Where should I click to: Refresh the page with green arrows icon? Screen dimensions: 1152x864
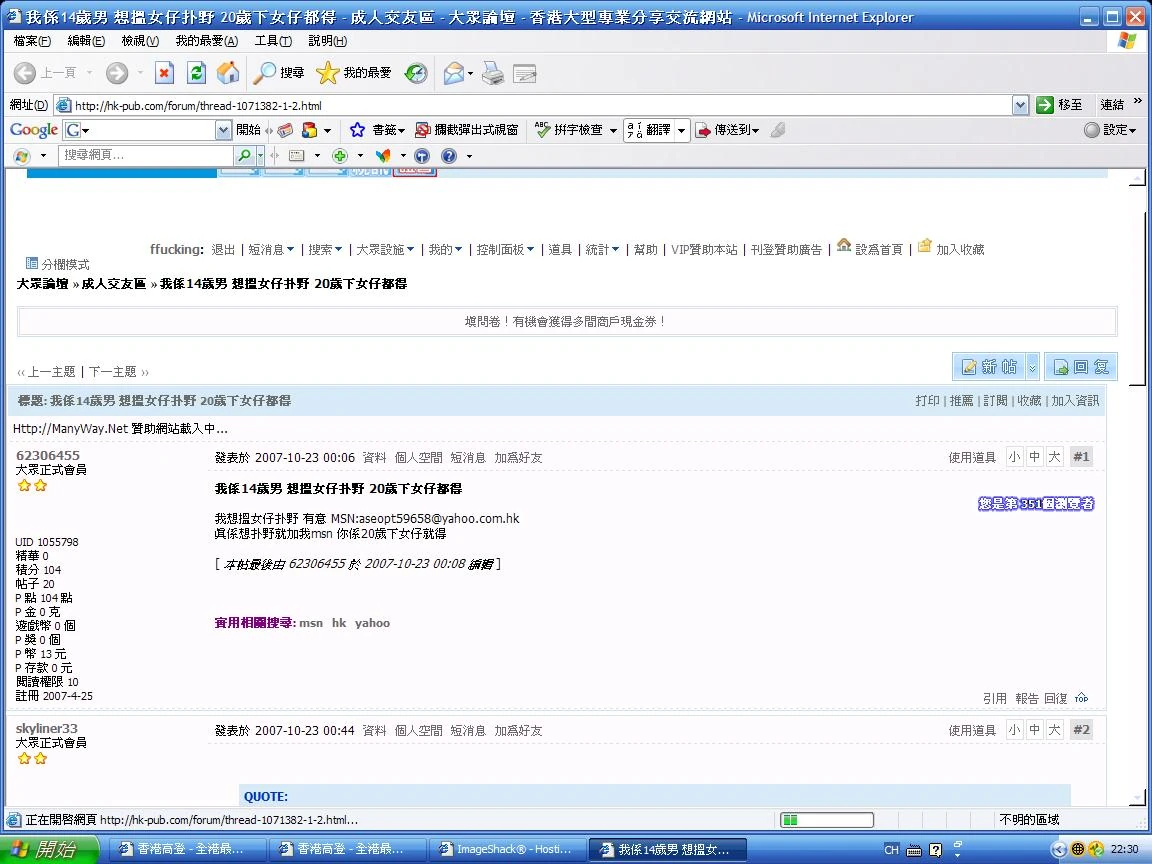click(196, 73)
